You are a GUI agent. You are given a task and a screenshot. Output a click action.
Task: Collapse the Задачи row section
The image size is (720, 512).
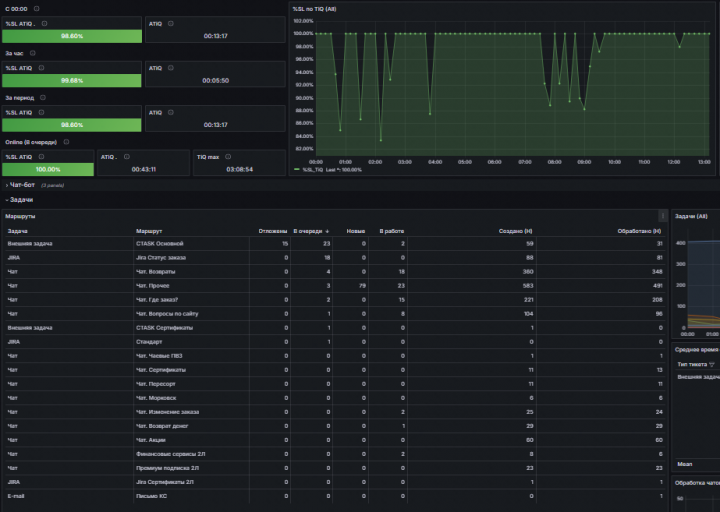pyautogui.click(x=19, y=200)
